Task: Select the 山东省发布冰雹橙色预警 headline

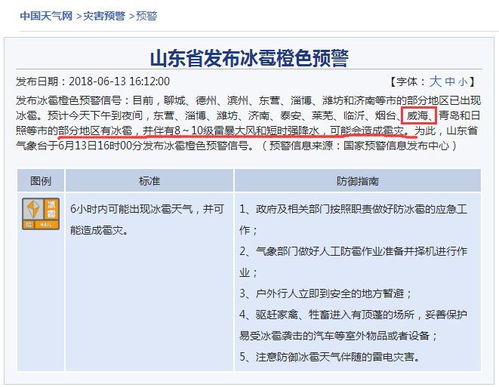Action: (249, 58)
